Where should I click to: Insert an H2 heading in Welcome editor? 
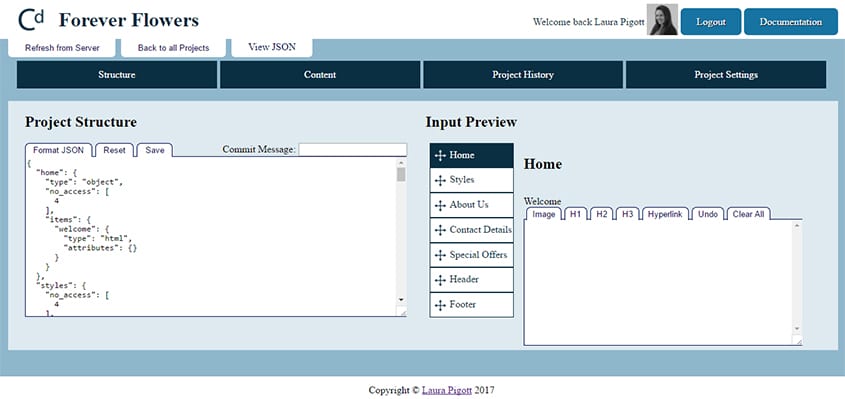click(x=601, y=214)
